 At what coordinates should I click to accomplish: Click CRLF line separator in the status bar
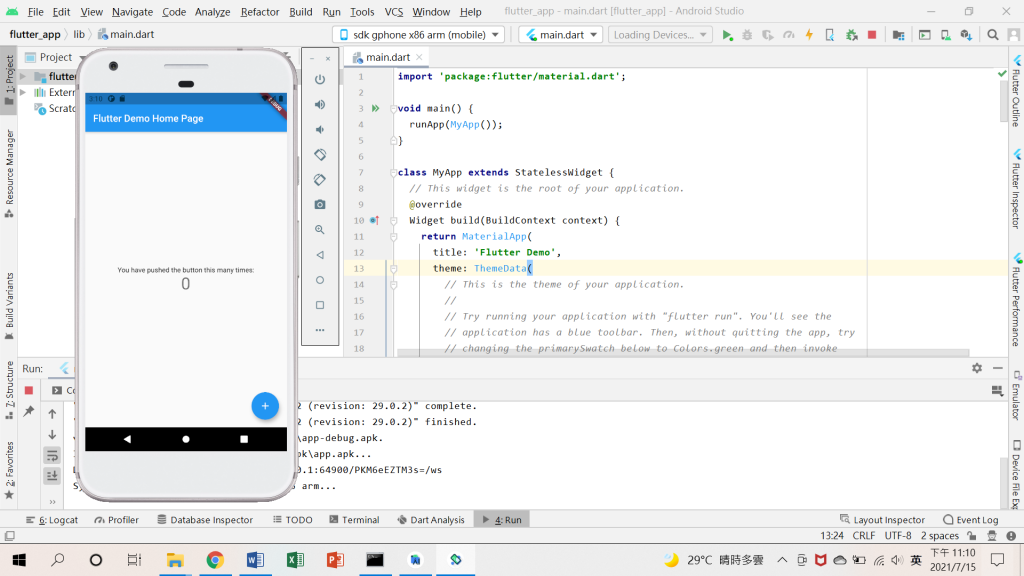pyautogui.click(x=863, y=536)
